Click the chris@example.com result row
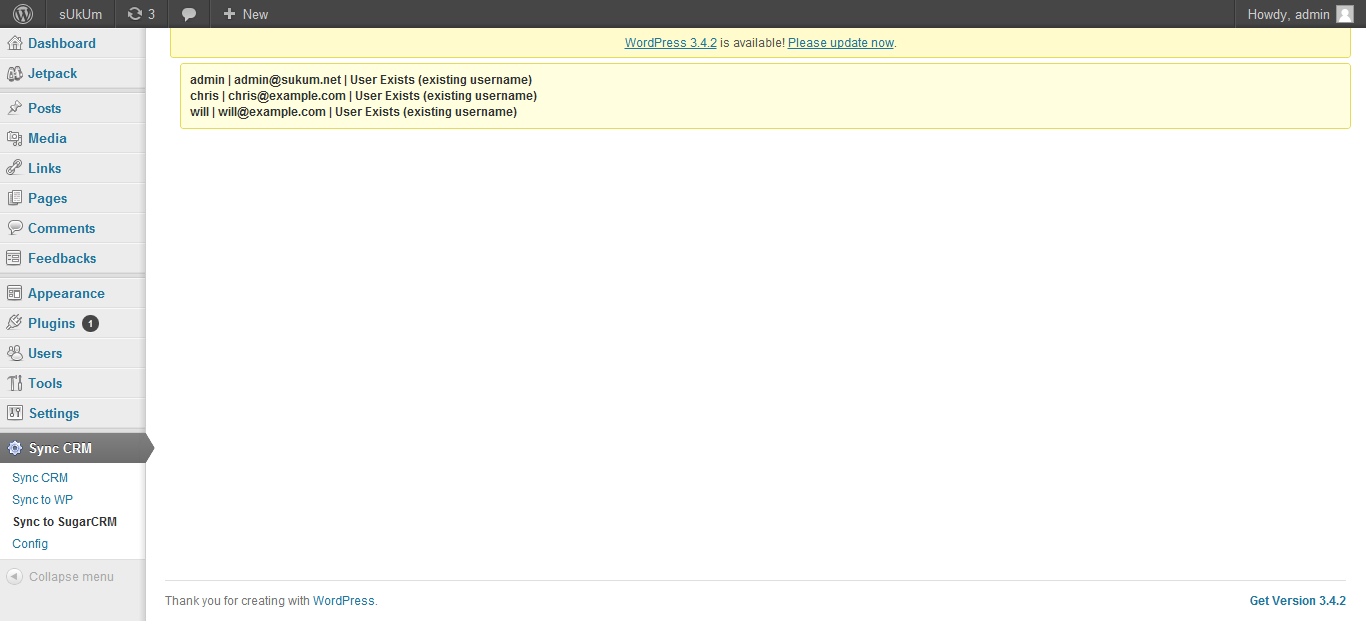Image resolution: width=1366 pixels, height=621 pixels. pos(363,96)
